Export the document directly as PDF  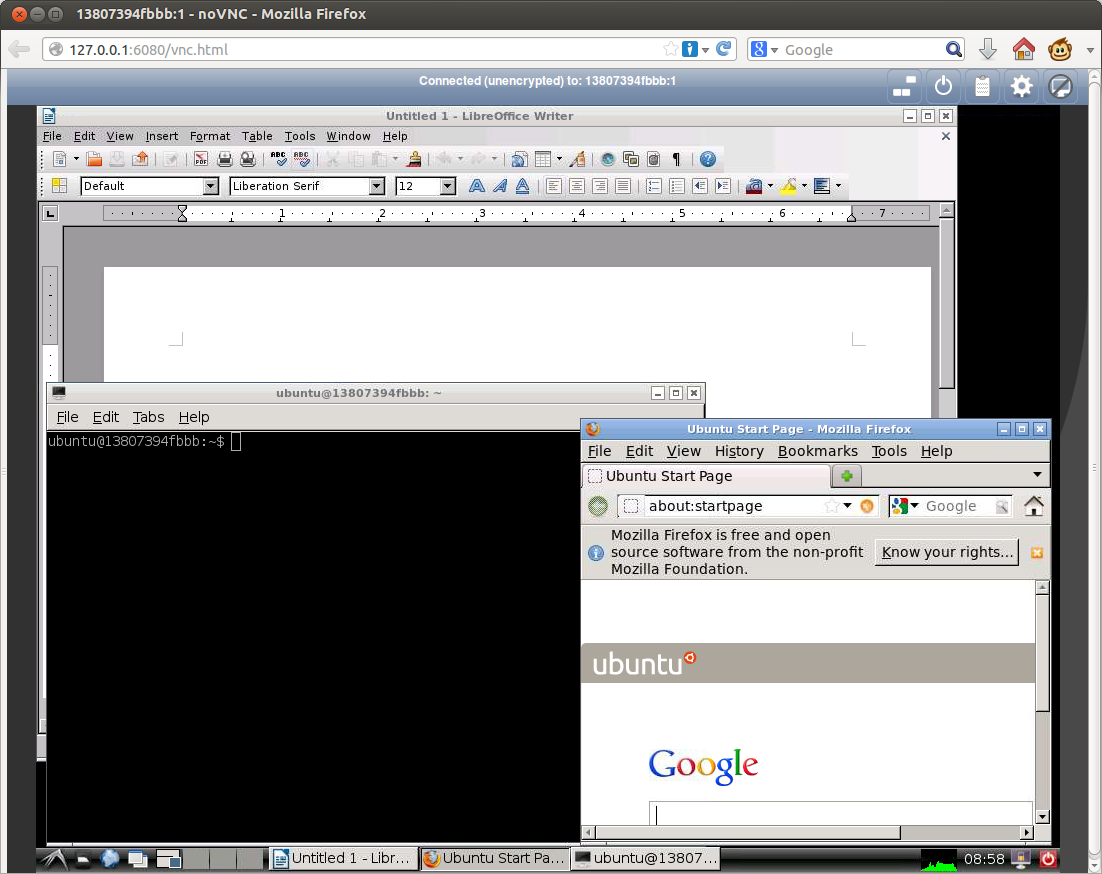tap(199, 159)
